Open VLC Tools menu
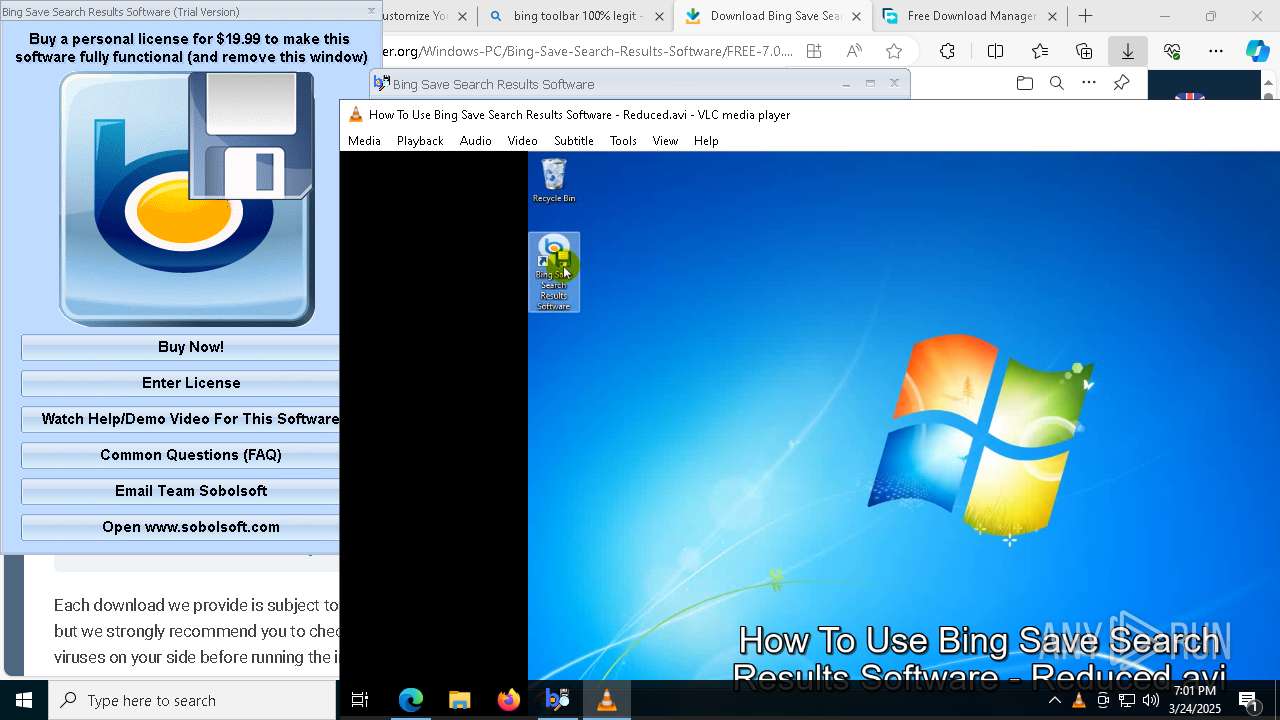The width and height of the screenshot is (1280, 720). click(623, 141)
